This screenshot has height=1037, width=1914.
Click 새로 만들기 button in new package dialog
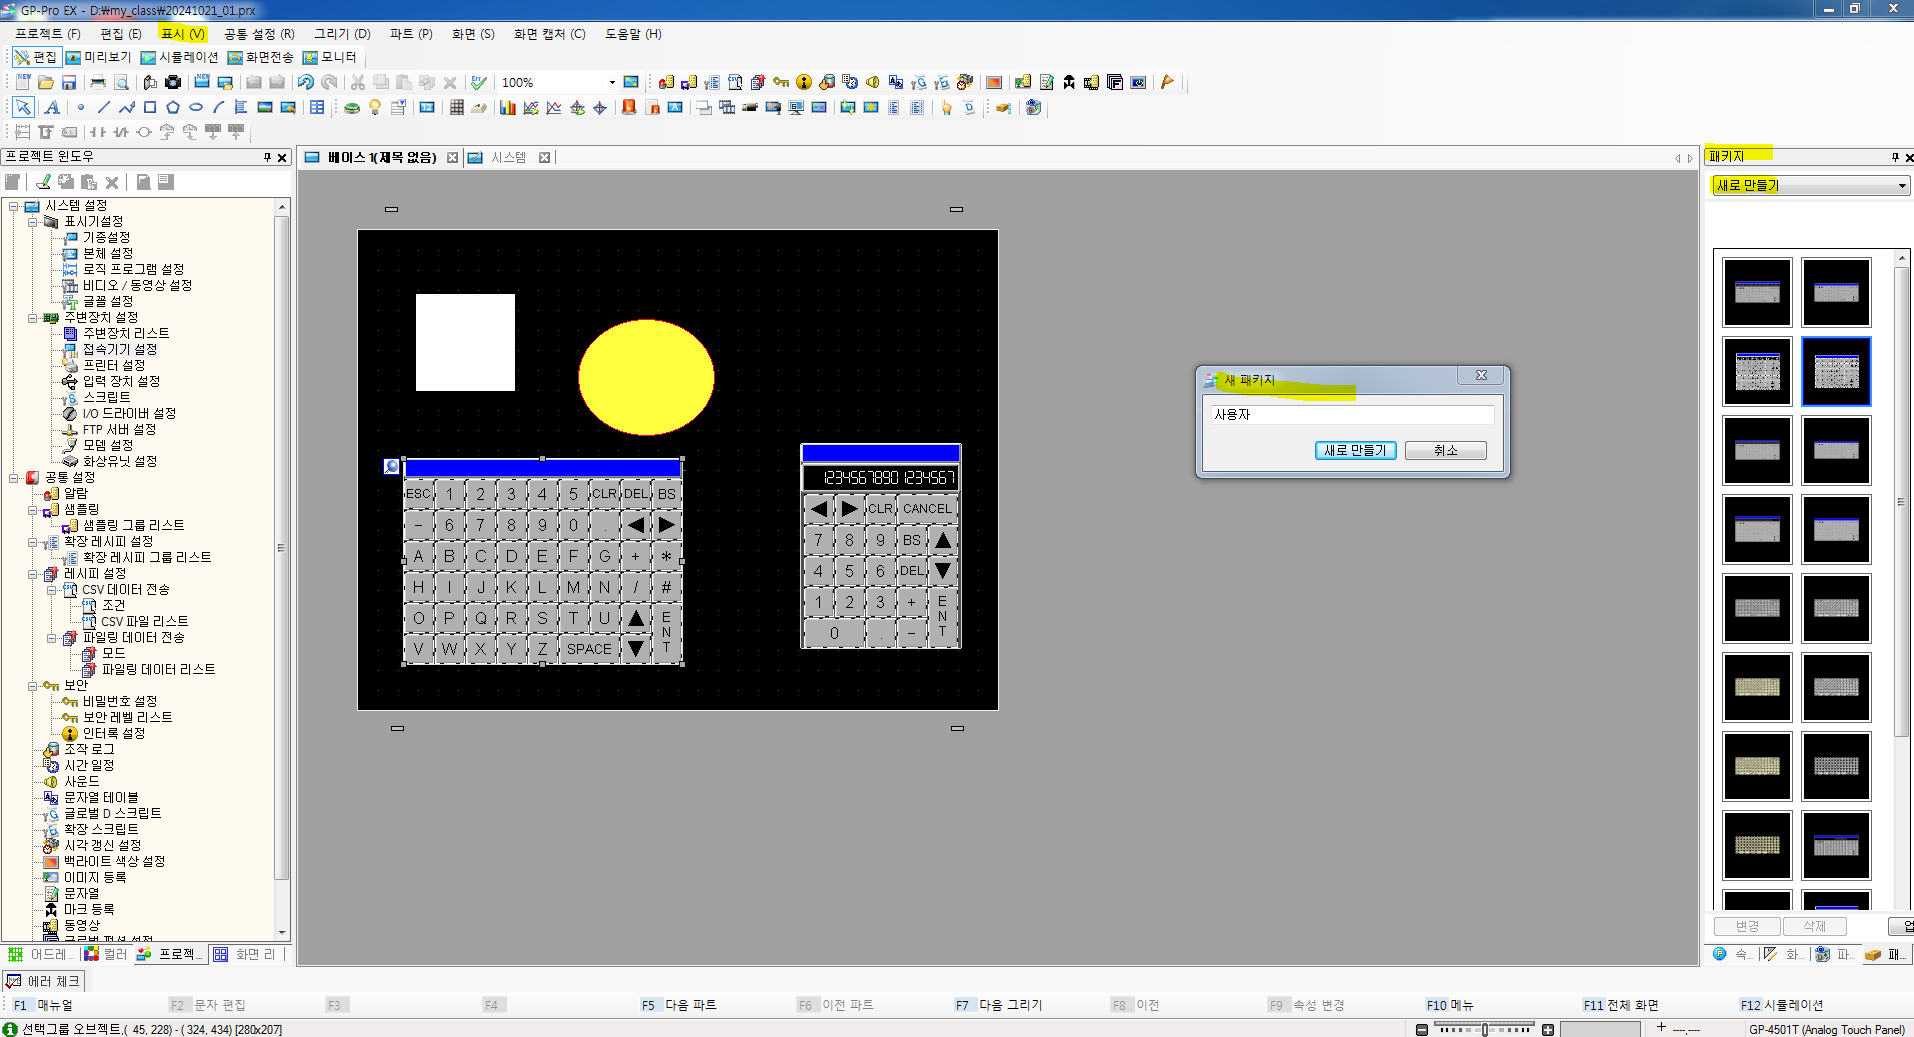point(1355,450)
